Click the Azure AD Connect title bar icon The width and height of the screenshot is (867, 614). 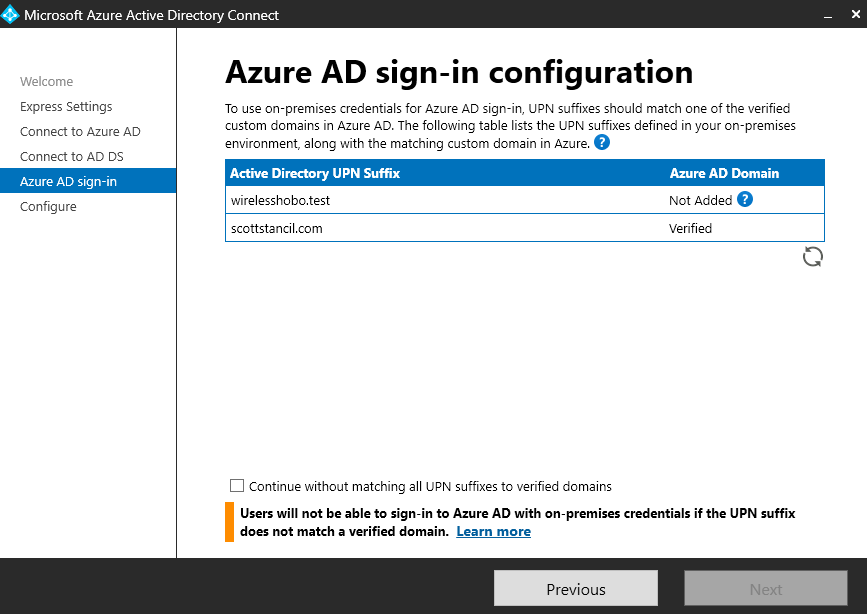(10, 15)
